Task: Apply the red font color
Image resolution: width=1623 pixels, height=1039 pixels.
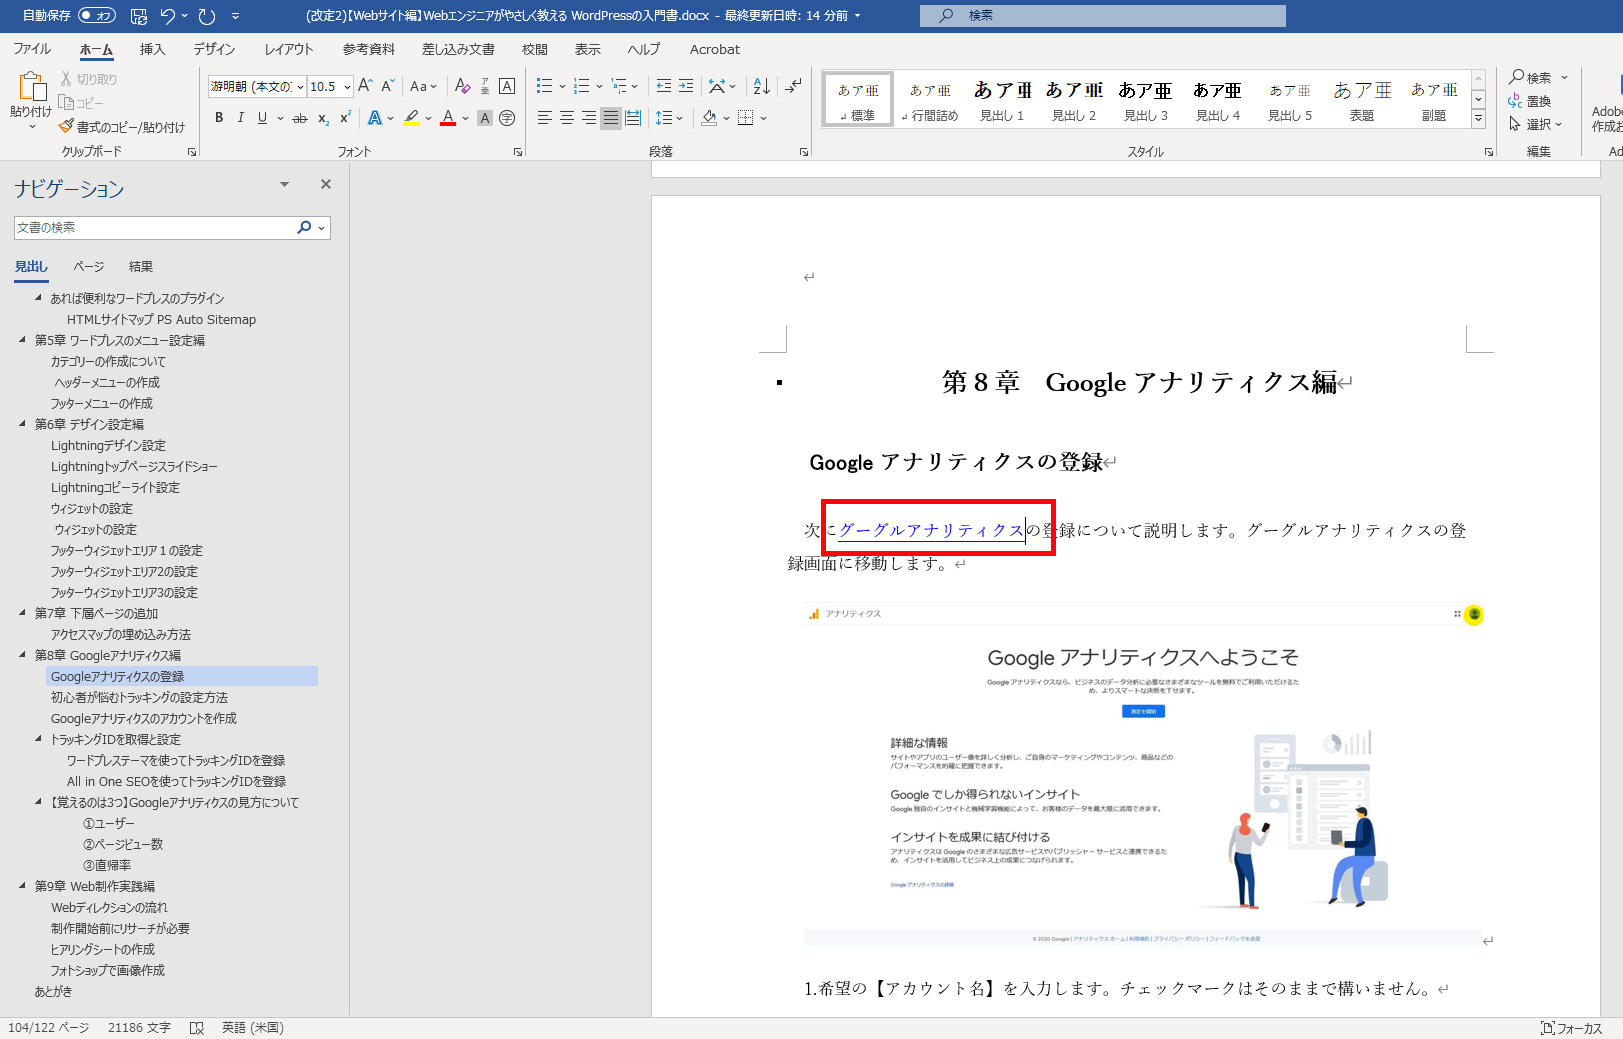Action: point(448,118)
